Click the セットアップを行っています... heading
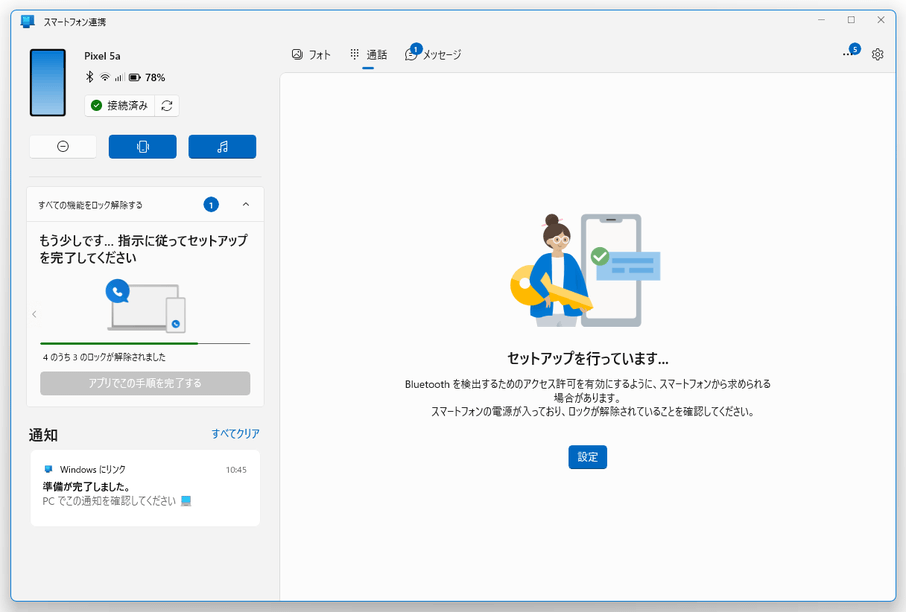 [588, 359]
